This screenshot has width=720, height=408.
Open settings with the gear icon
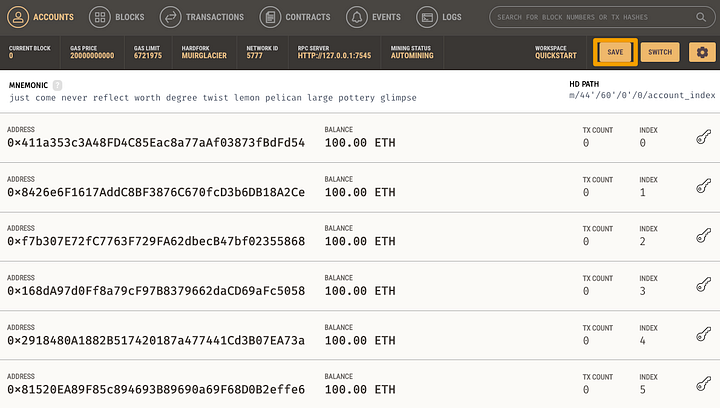pos(701,52)
